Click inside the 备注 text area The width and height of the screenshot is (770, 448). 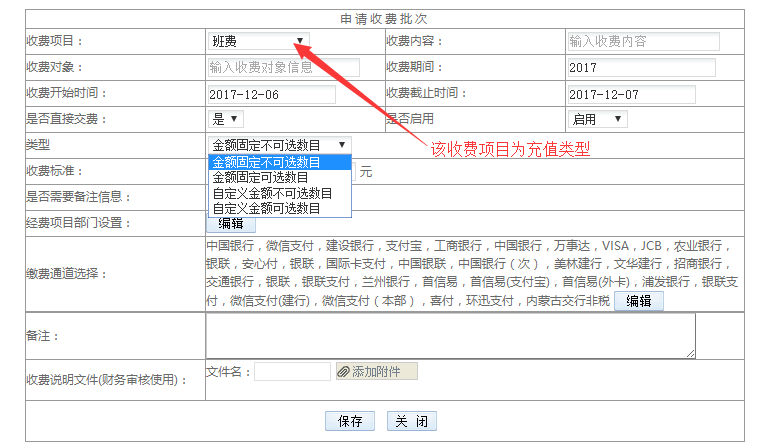coord(450,336)
